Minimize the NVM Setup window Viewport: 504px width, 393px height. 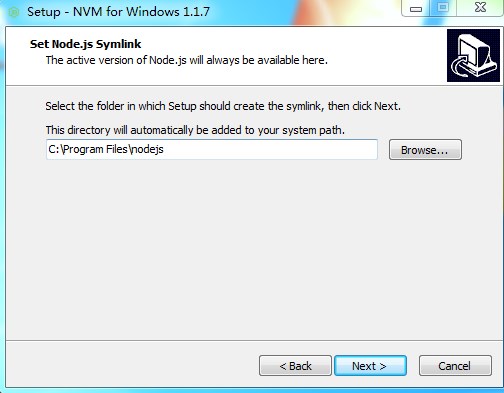tap(416, 8)
